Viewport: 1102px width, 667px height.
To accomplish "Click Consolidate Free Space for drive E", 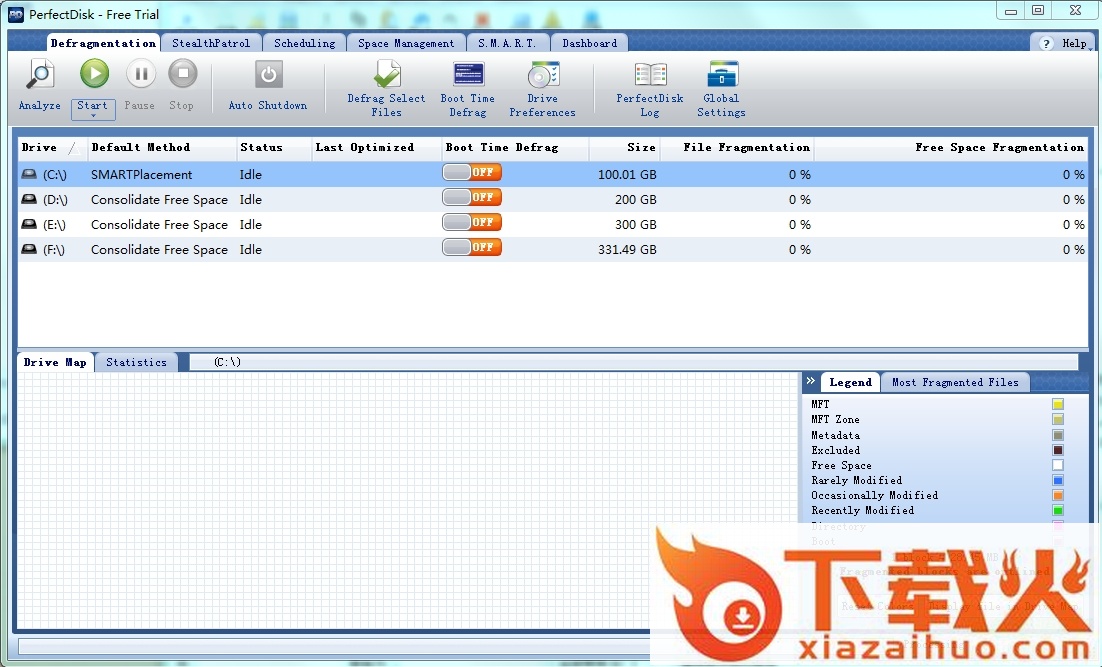I will tap(160, 225).
